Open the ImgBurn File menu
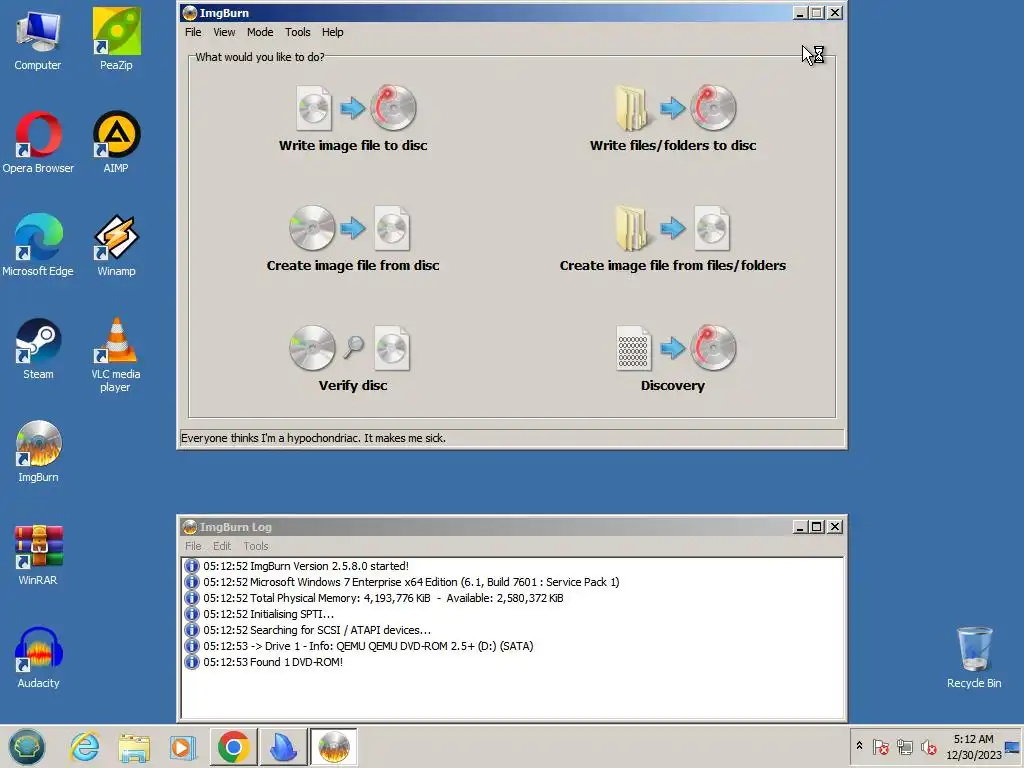 click(193, 32)
